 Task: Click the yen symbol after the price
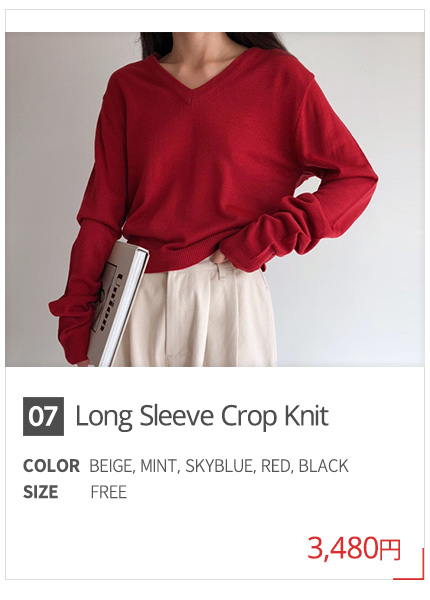(389, 549)
